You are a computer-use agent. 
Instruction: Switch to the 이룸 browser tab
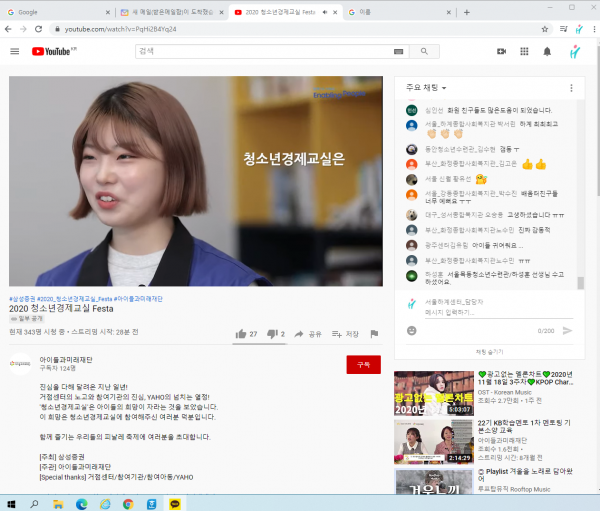pos(390,11)
